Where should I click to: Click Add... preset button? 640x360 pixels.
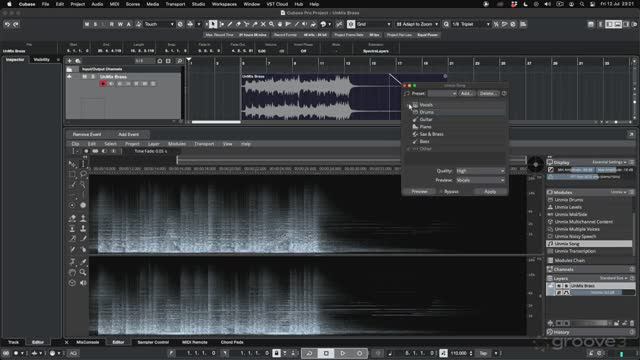(x=466, y=93)
